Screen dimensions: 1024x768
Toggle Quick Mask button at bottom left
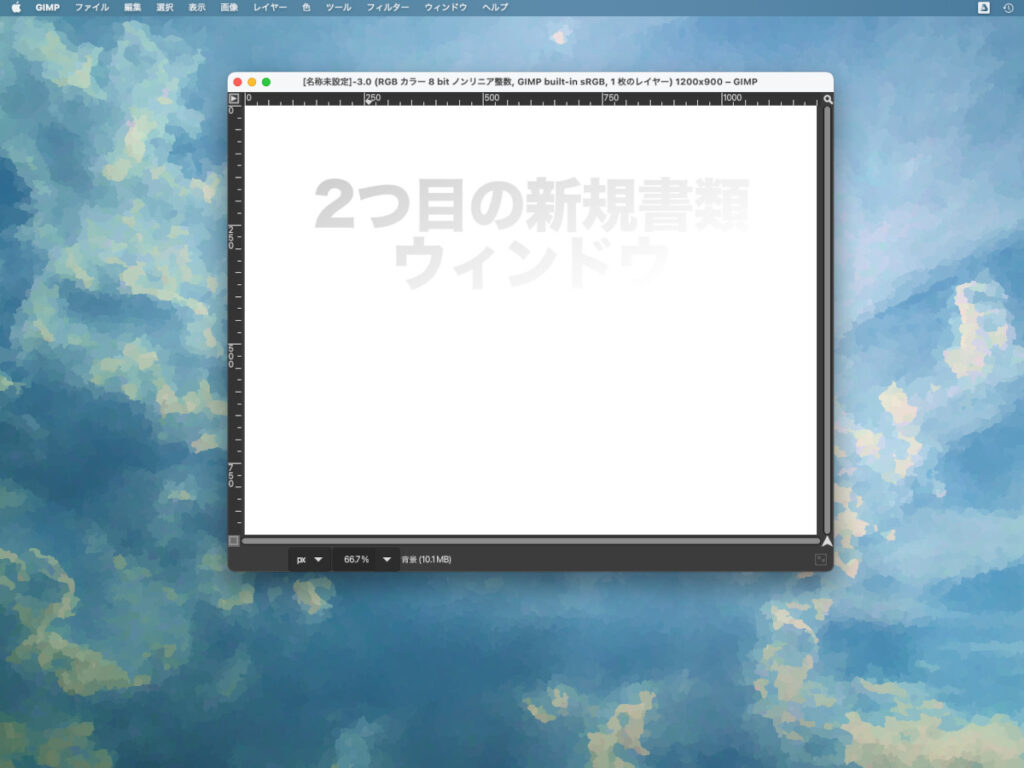234,540
